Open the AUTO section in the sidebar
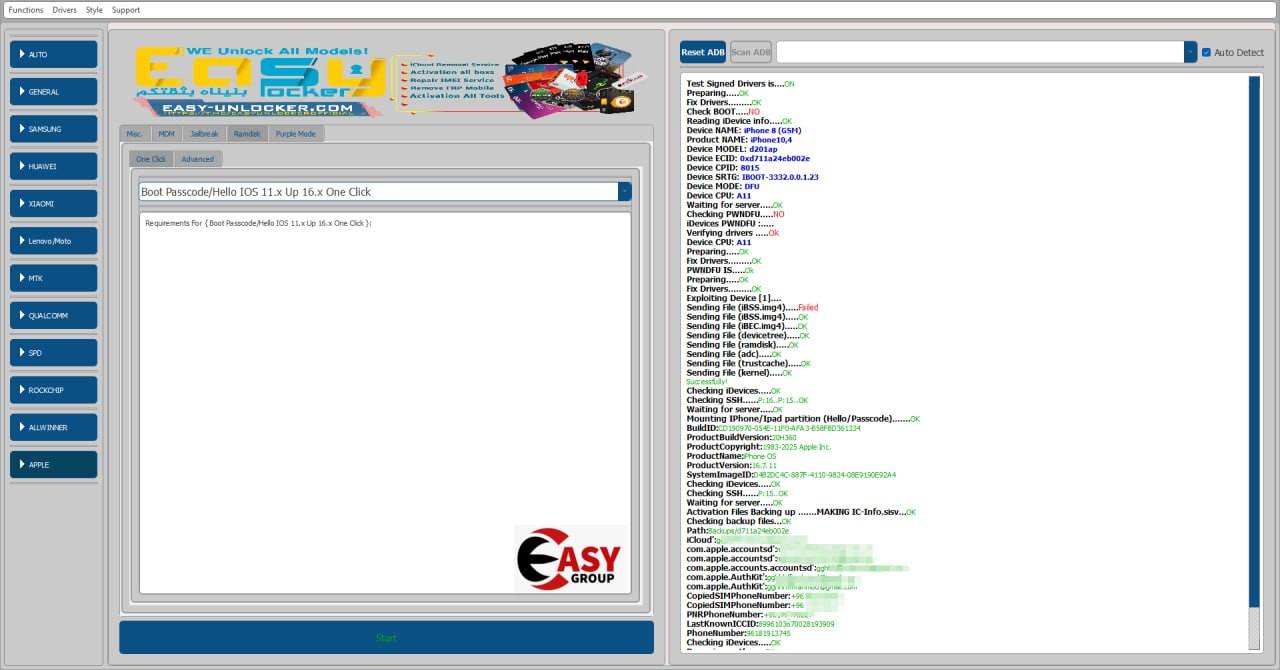This screenshot has height=670, width=1280. pos(54,54)
